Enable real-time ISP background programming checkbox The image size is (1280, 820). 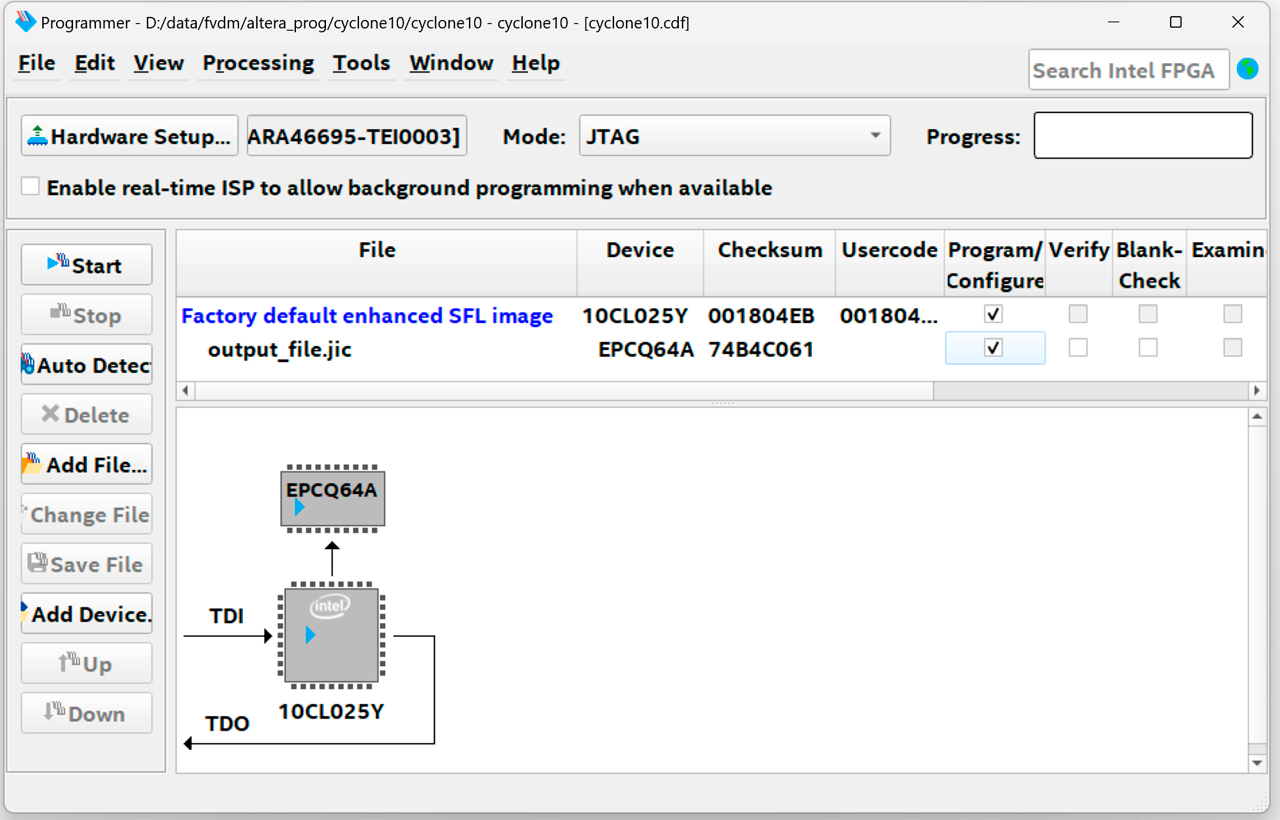tap(31, 187)
